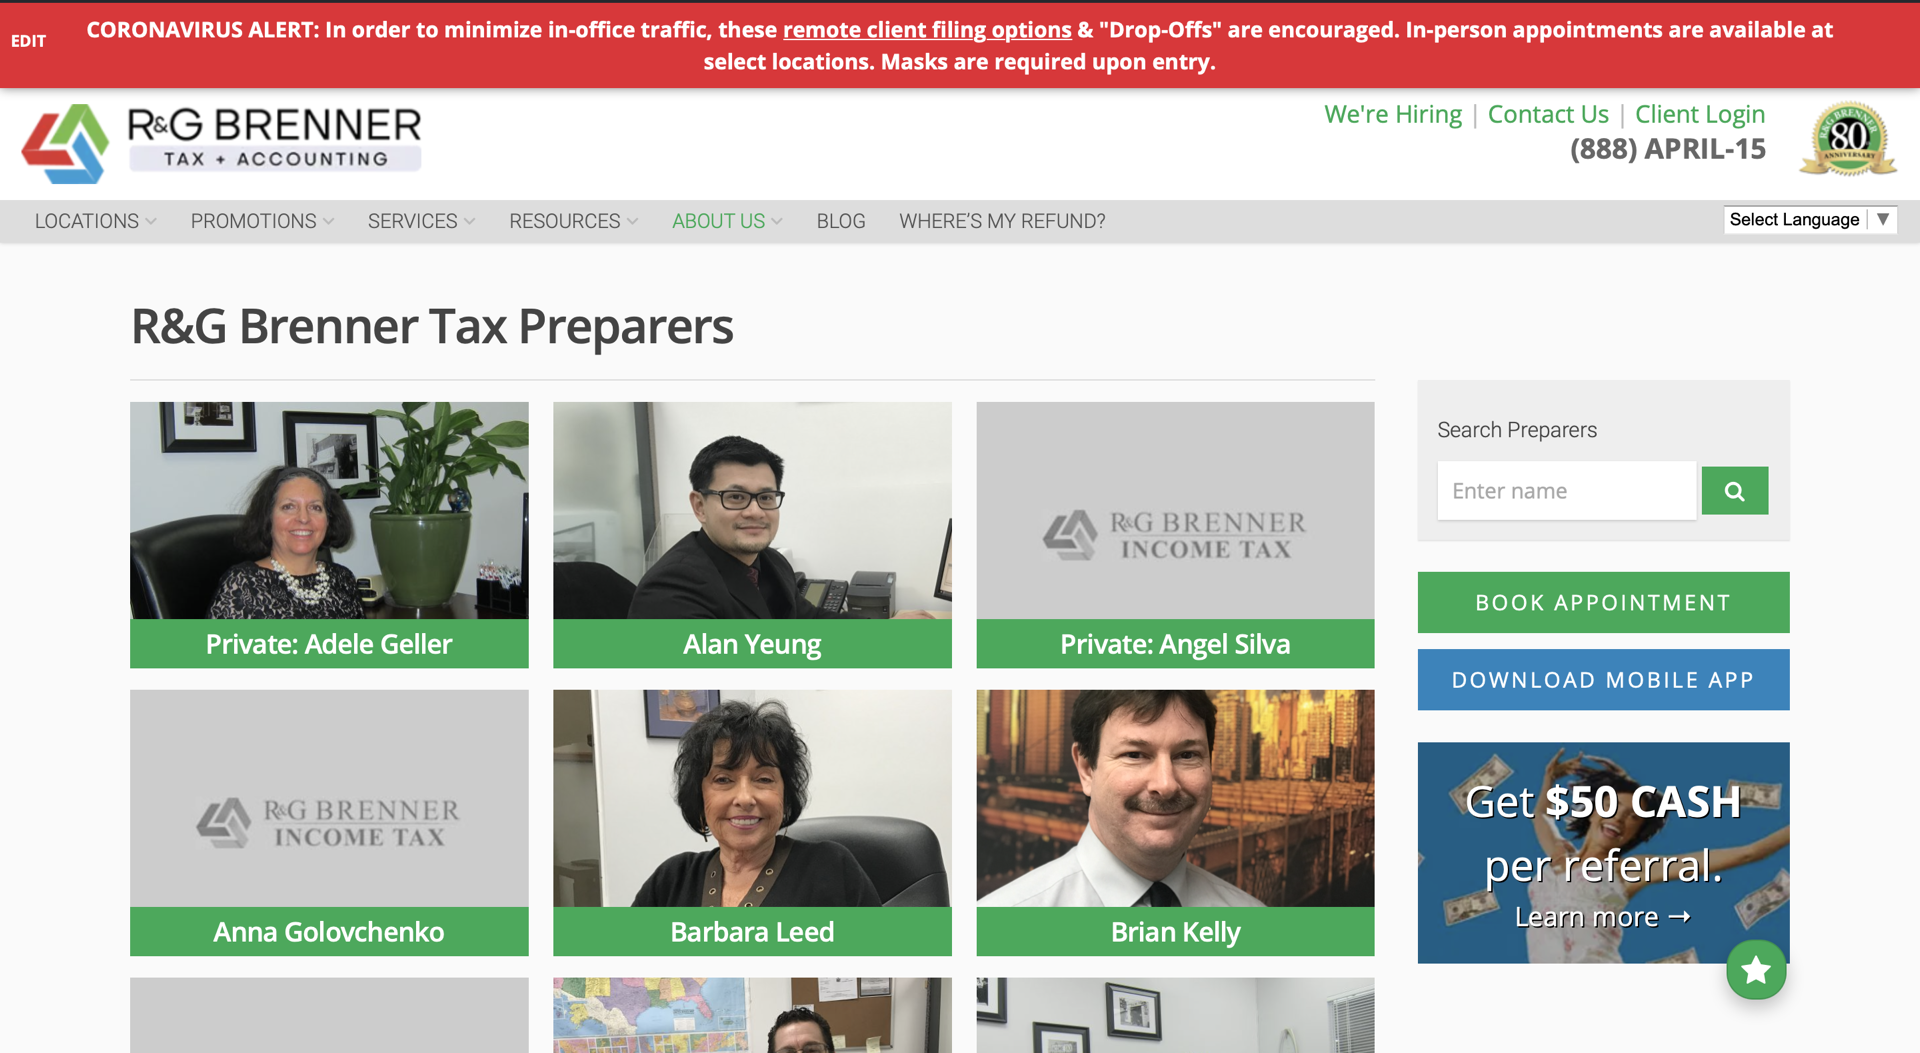Click the (888) APRIL-15 phone number

click(x=1667, y=149)
